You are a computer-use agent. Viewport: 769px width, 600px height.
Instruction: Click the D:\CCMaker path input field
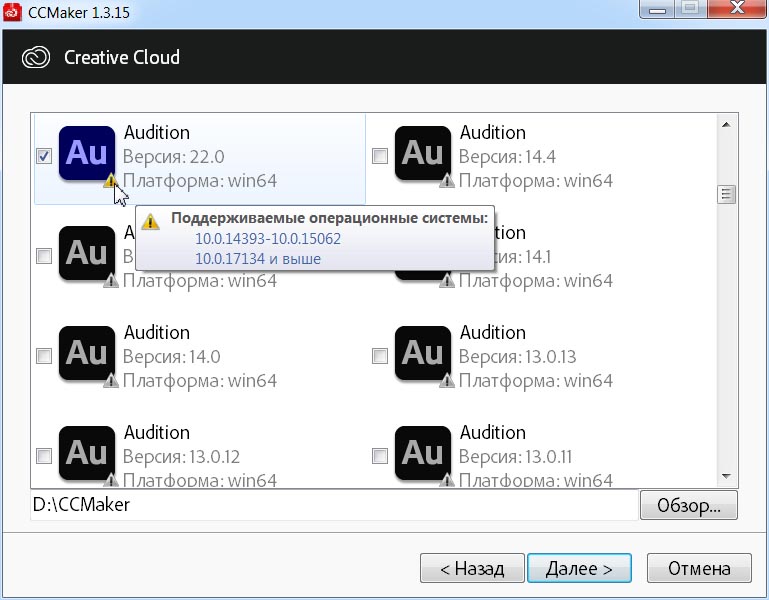[x=334, y=505]
